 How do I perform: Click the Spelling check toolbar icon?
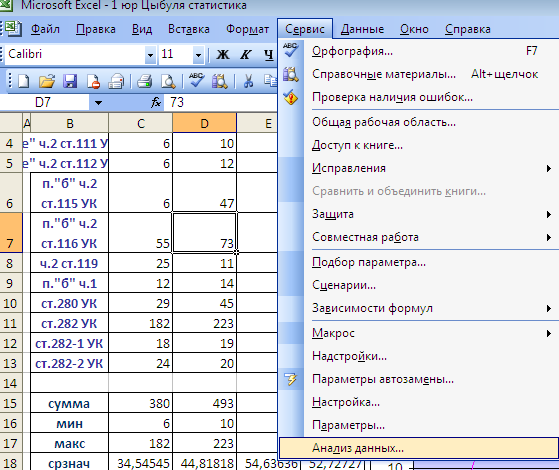click(x=196, y=81)
